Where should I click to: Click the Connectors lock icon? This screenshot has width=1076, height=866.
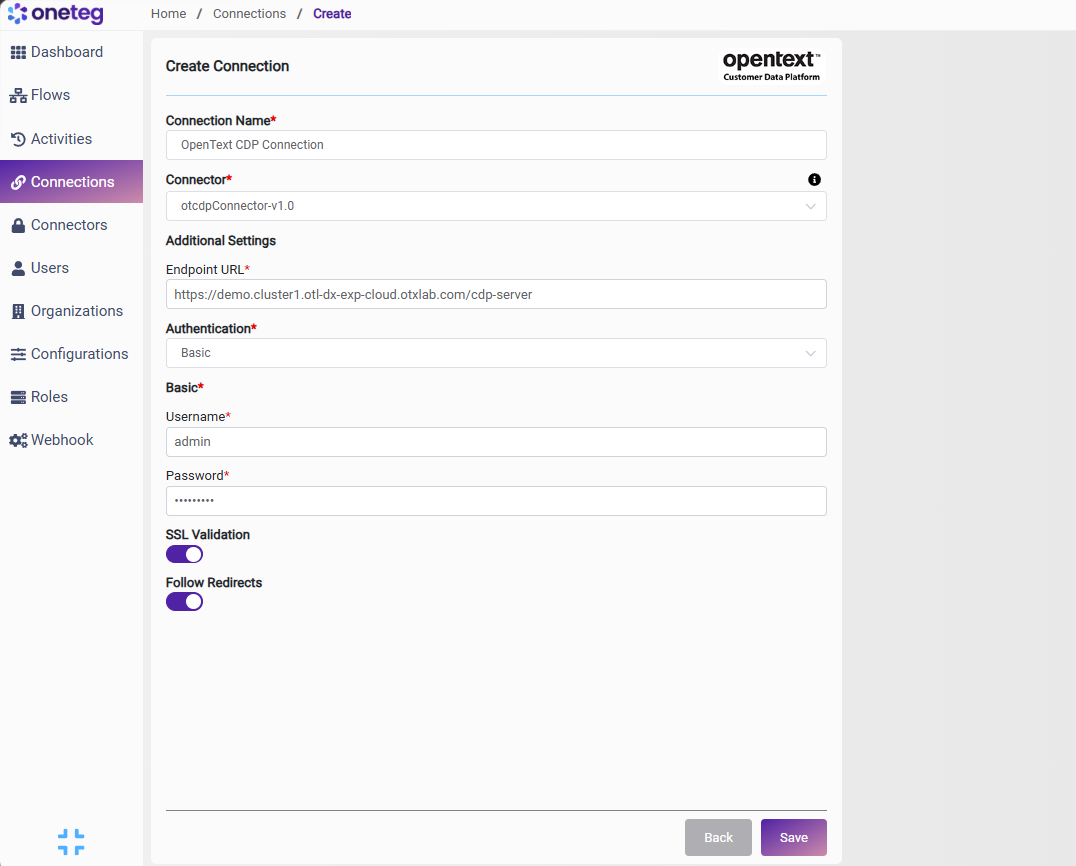[19, 226]
